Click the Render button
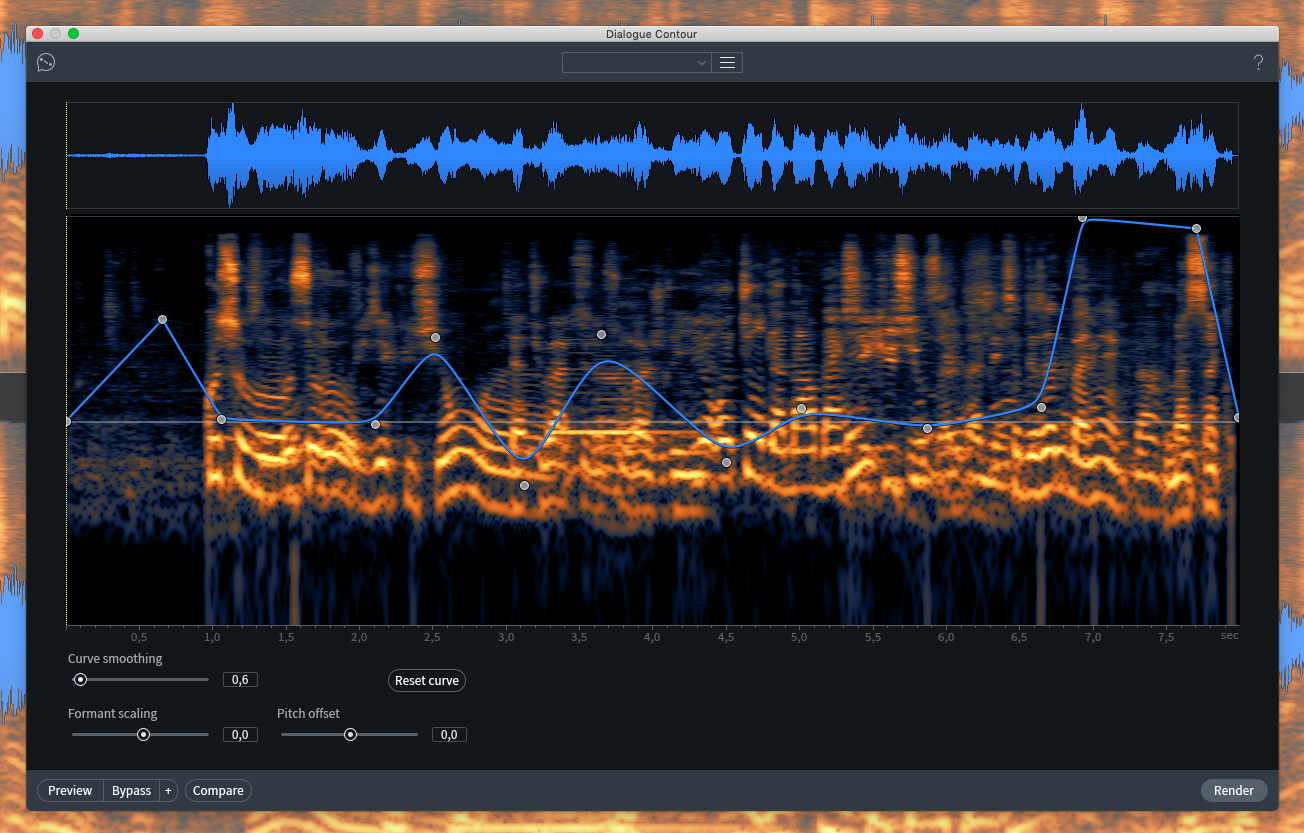The width and height of the screenshot is (1304, 833). [1234, 790]
